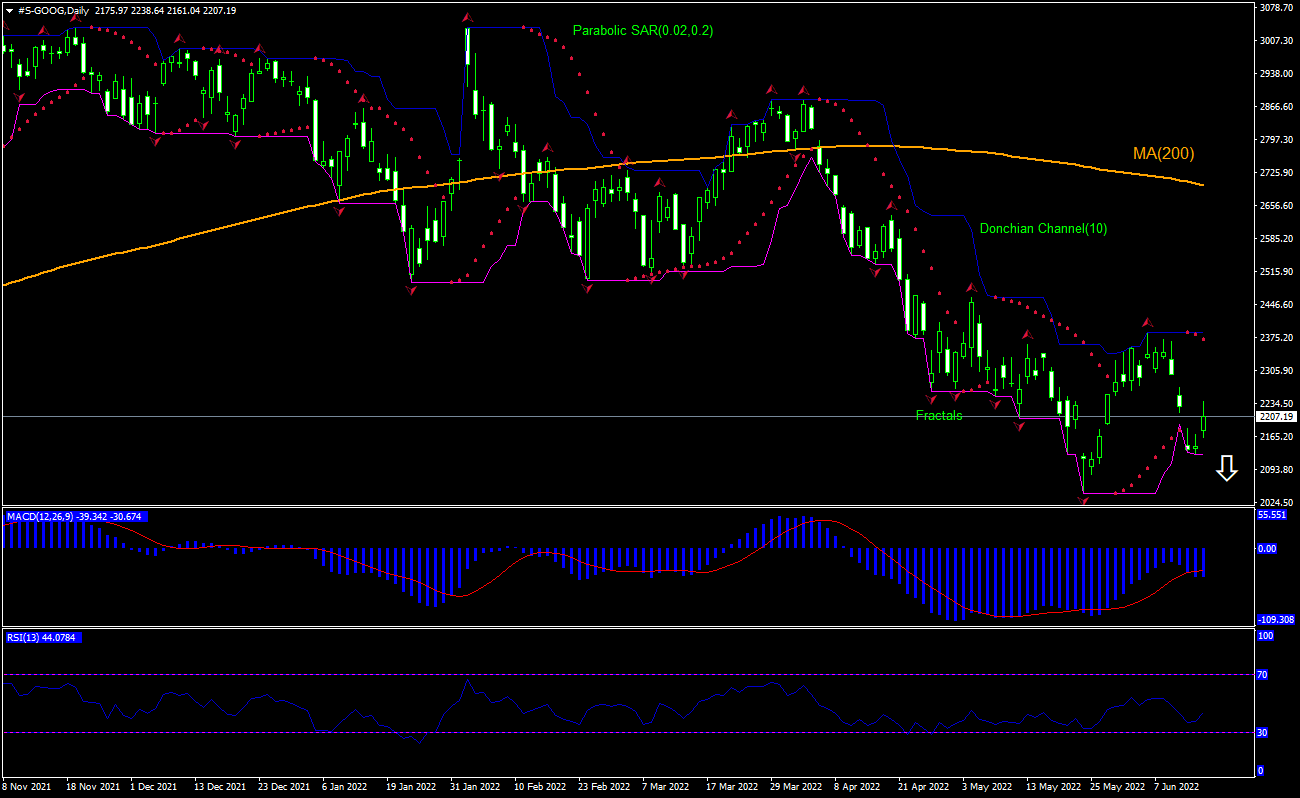The width and height of the screenshot is (1300, 798).
Task: Click MACD scale value 55.551
Action: [x=1272, y=514]
